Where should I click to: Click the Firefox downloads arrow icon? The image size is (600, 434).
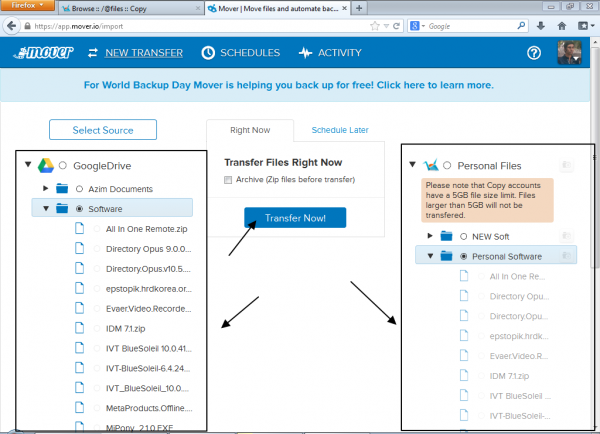point(541,26)
